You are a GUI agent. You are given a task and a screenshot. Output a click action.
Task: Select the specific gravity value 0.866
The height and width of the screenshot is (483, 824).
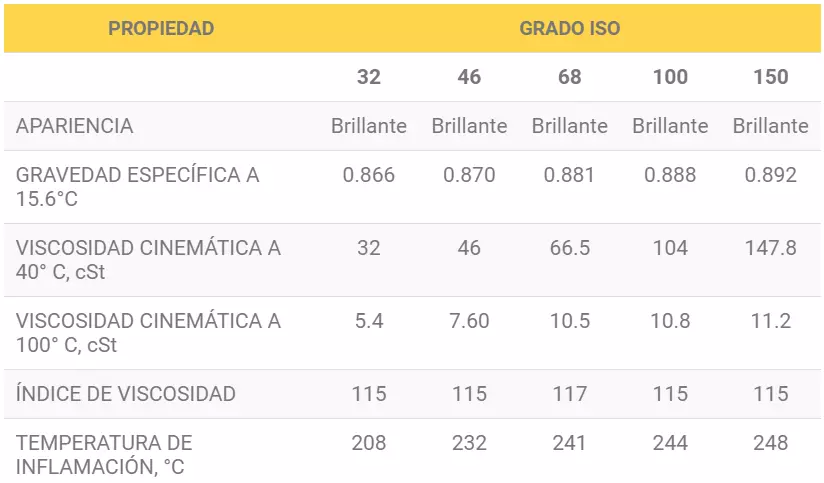click(369, 175)
